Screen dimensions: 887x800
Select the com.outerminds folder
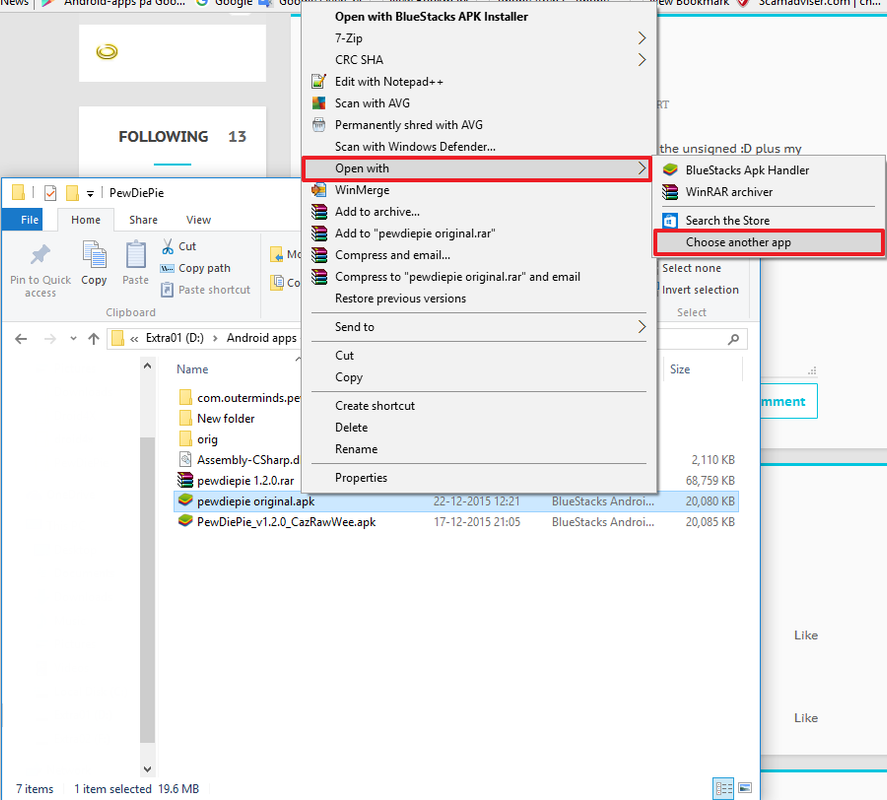[239, 398]
